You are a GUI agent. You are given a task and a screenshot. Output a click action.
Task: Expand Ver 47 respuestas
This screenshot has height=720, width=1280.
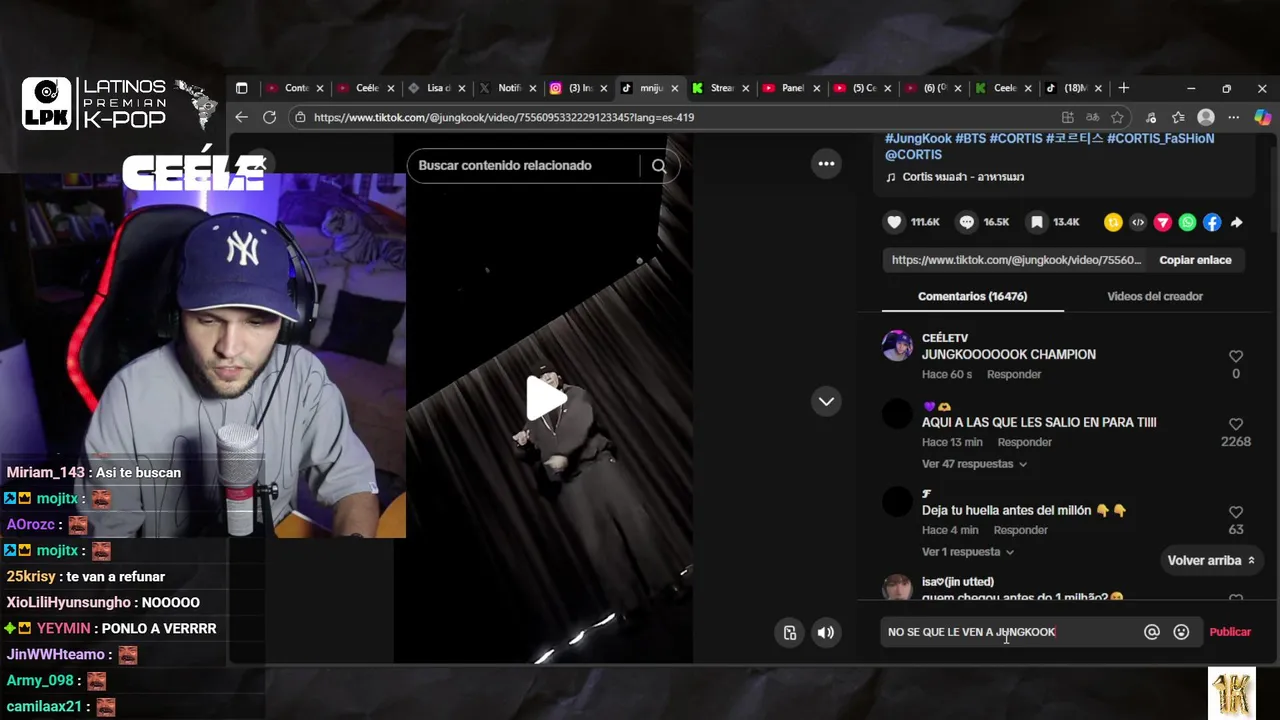[974, 464]
